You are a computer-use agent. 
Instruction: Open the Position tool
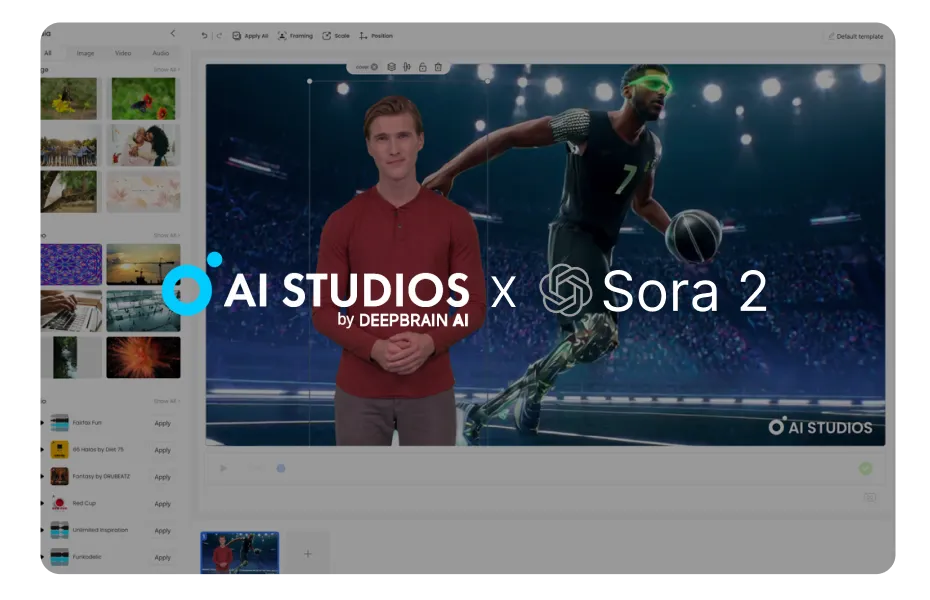click(x=376, y=36)
